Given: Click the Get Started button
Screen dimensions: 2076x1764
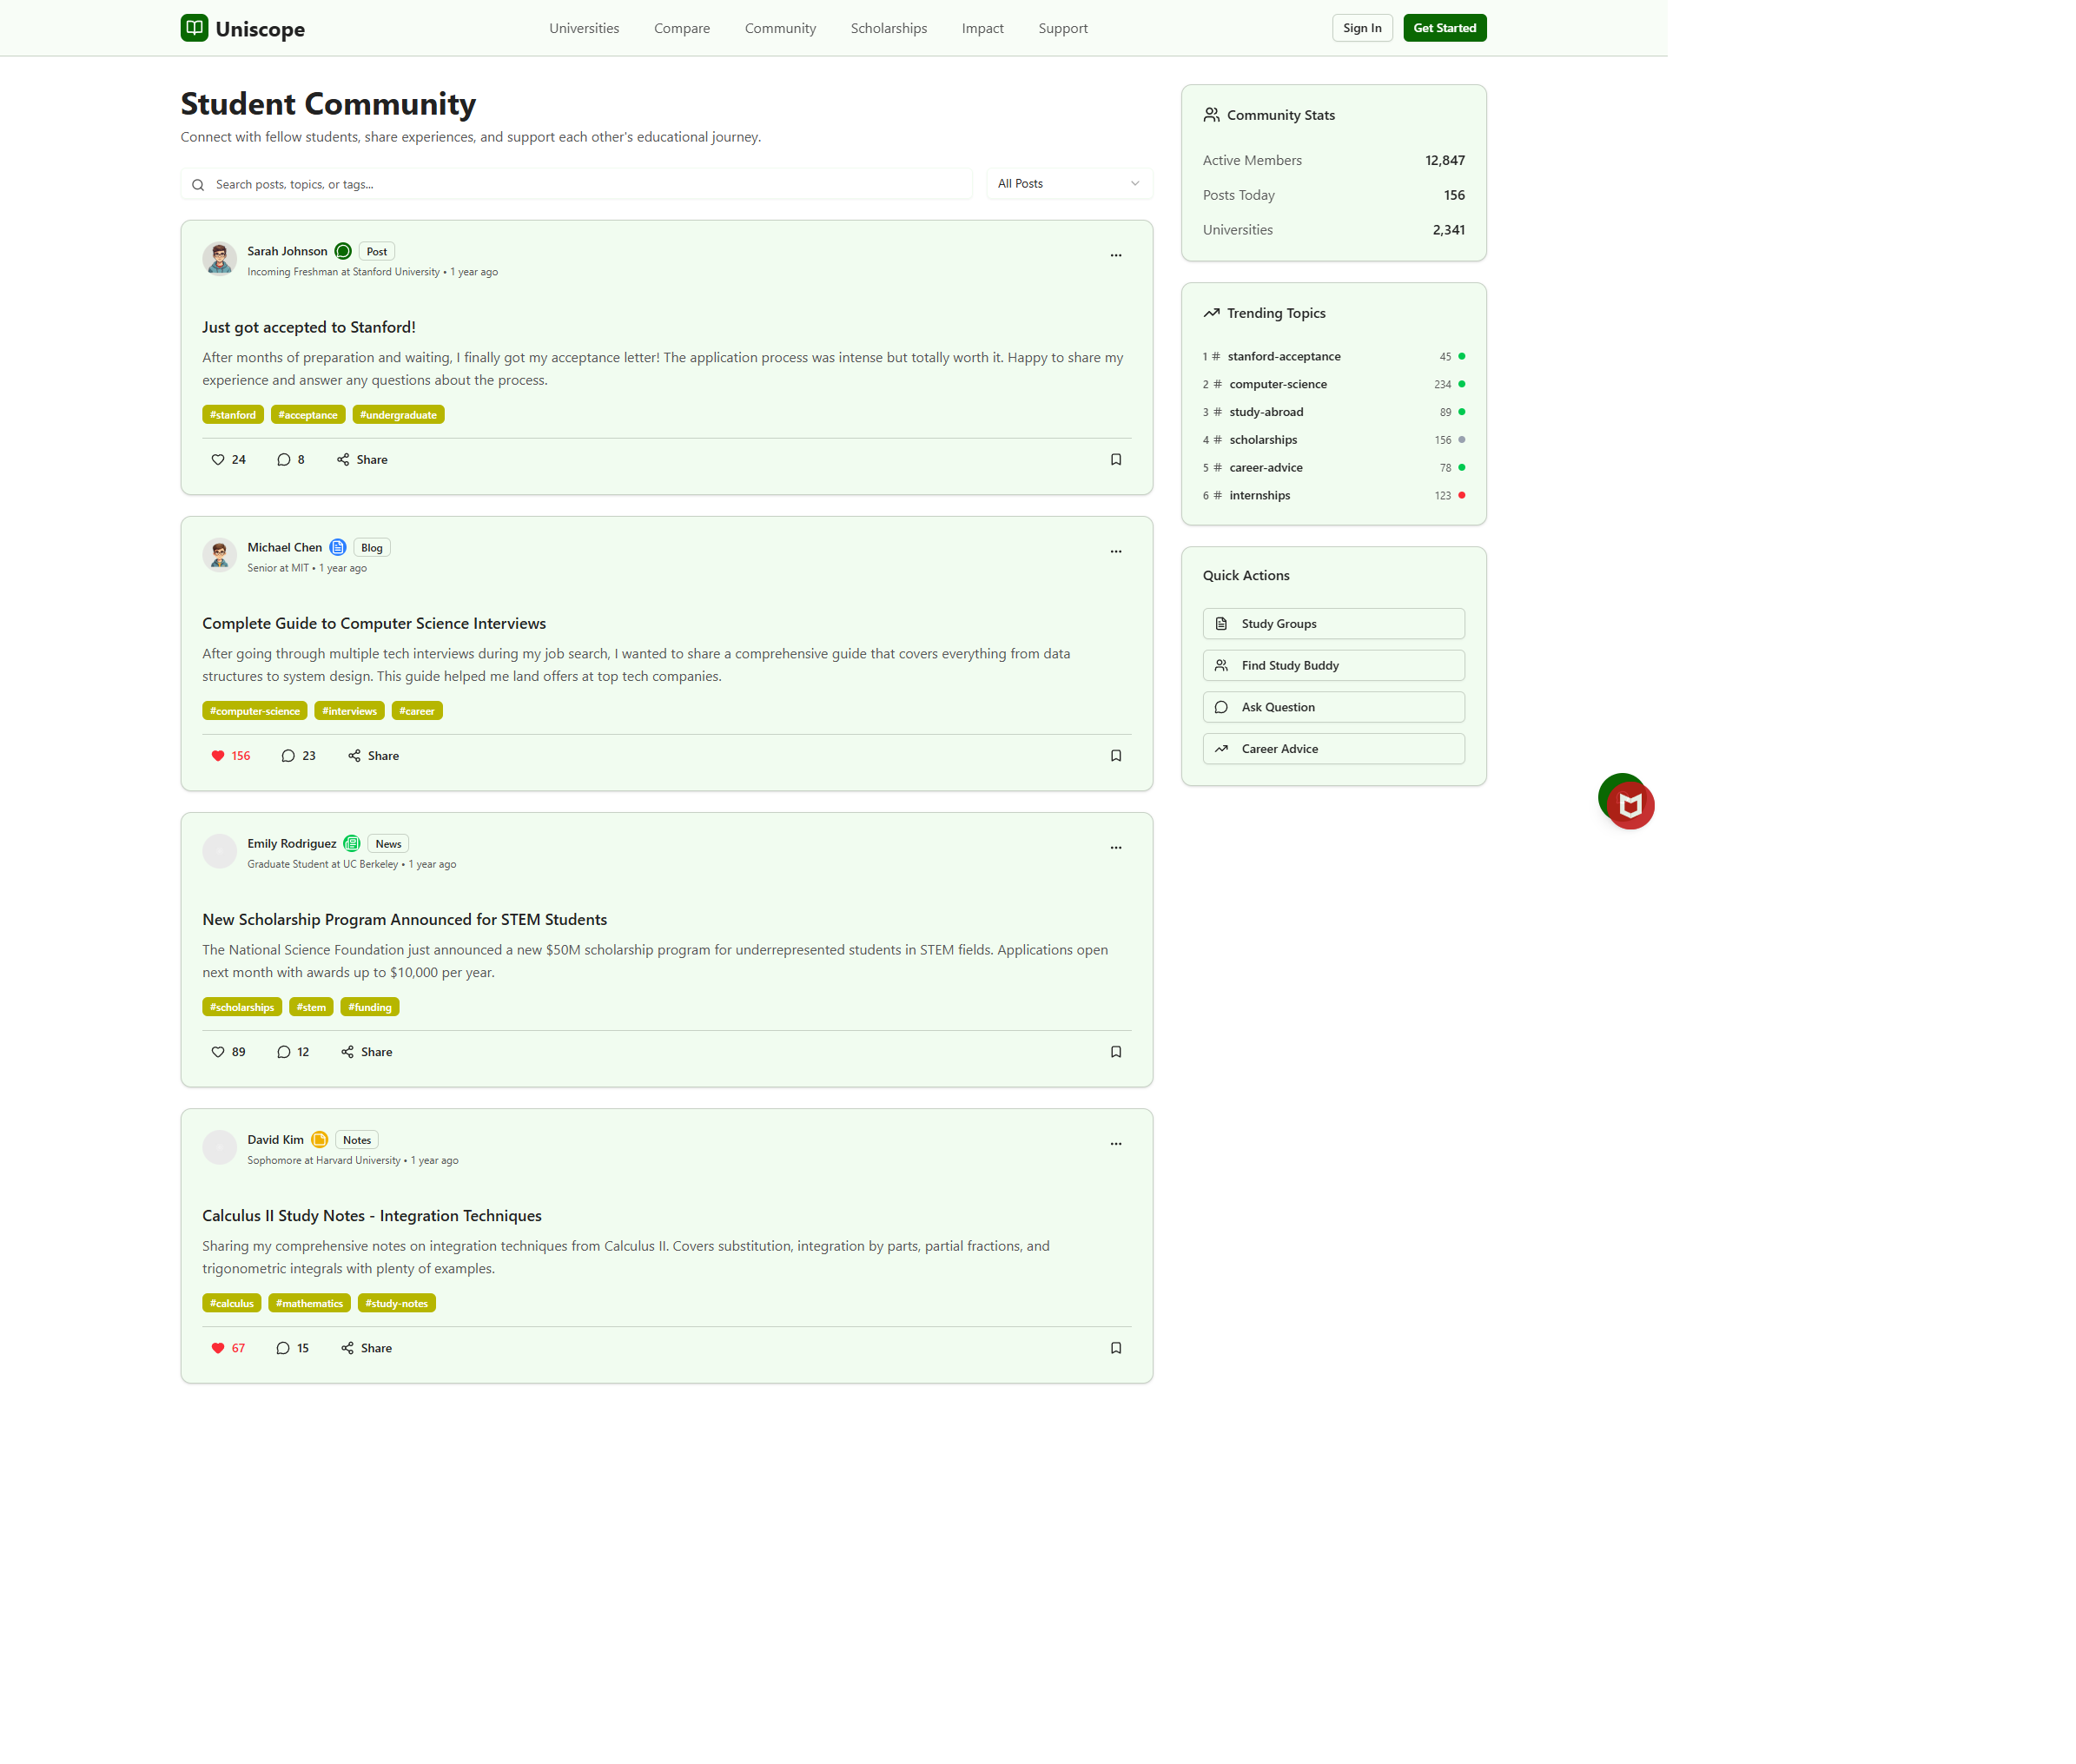Looking at the screenshot, I should (1444, 28).
